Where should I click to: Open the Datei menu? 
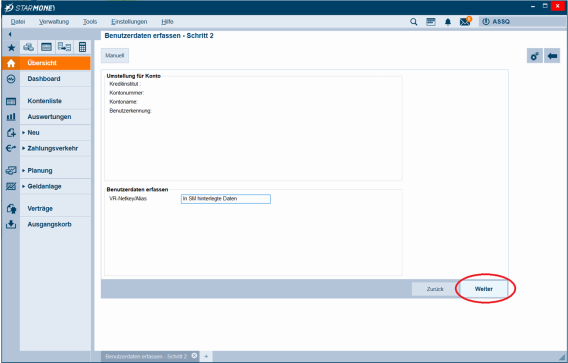18,22
